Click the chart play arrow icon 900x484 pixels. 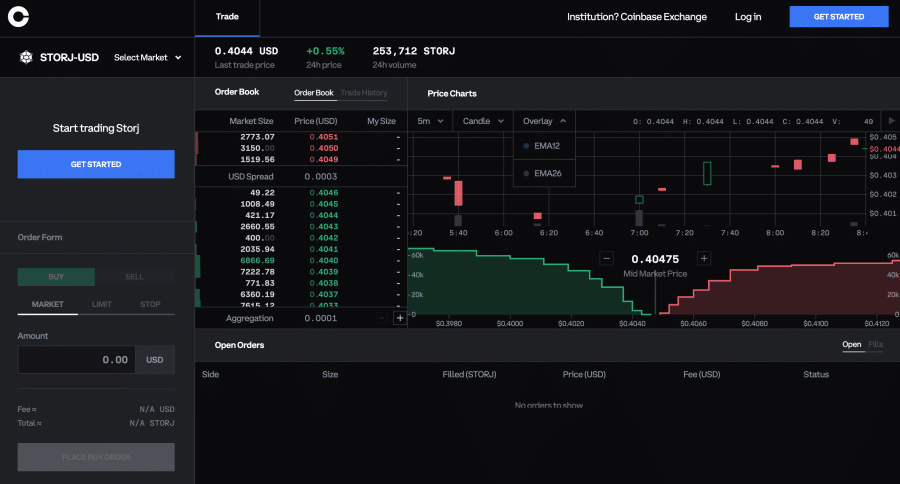click(x=891, y=121)
